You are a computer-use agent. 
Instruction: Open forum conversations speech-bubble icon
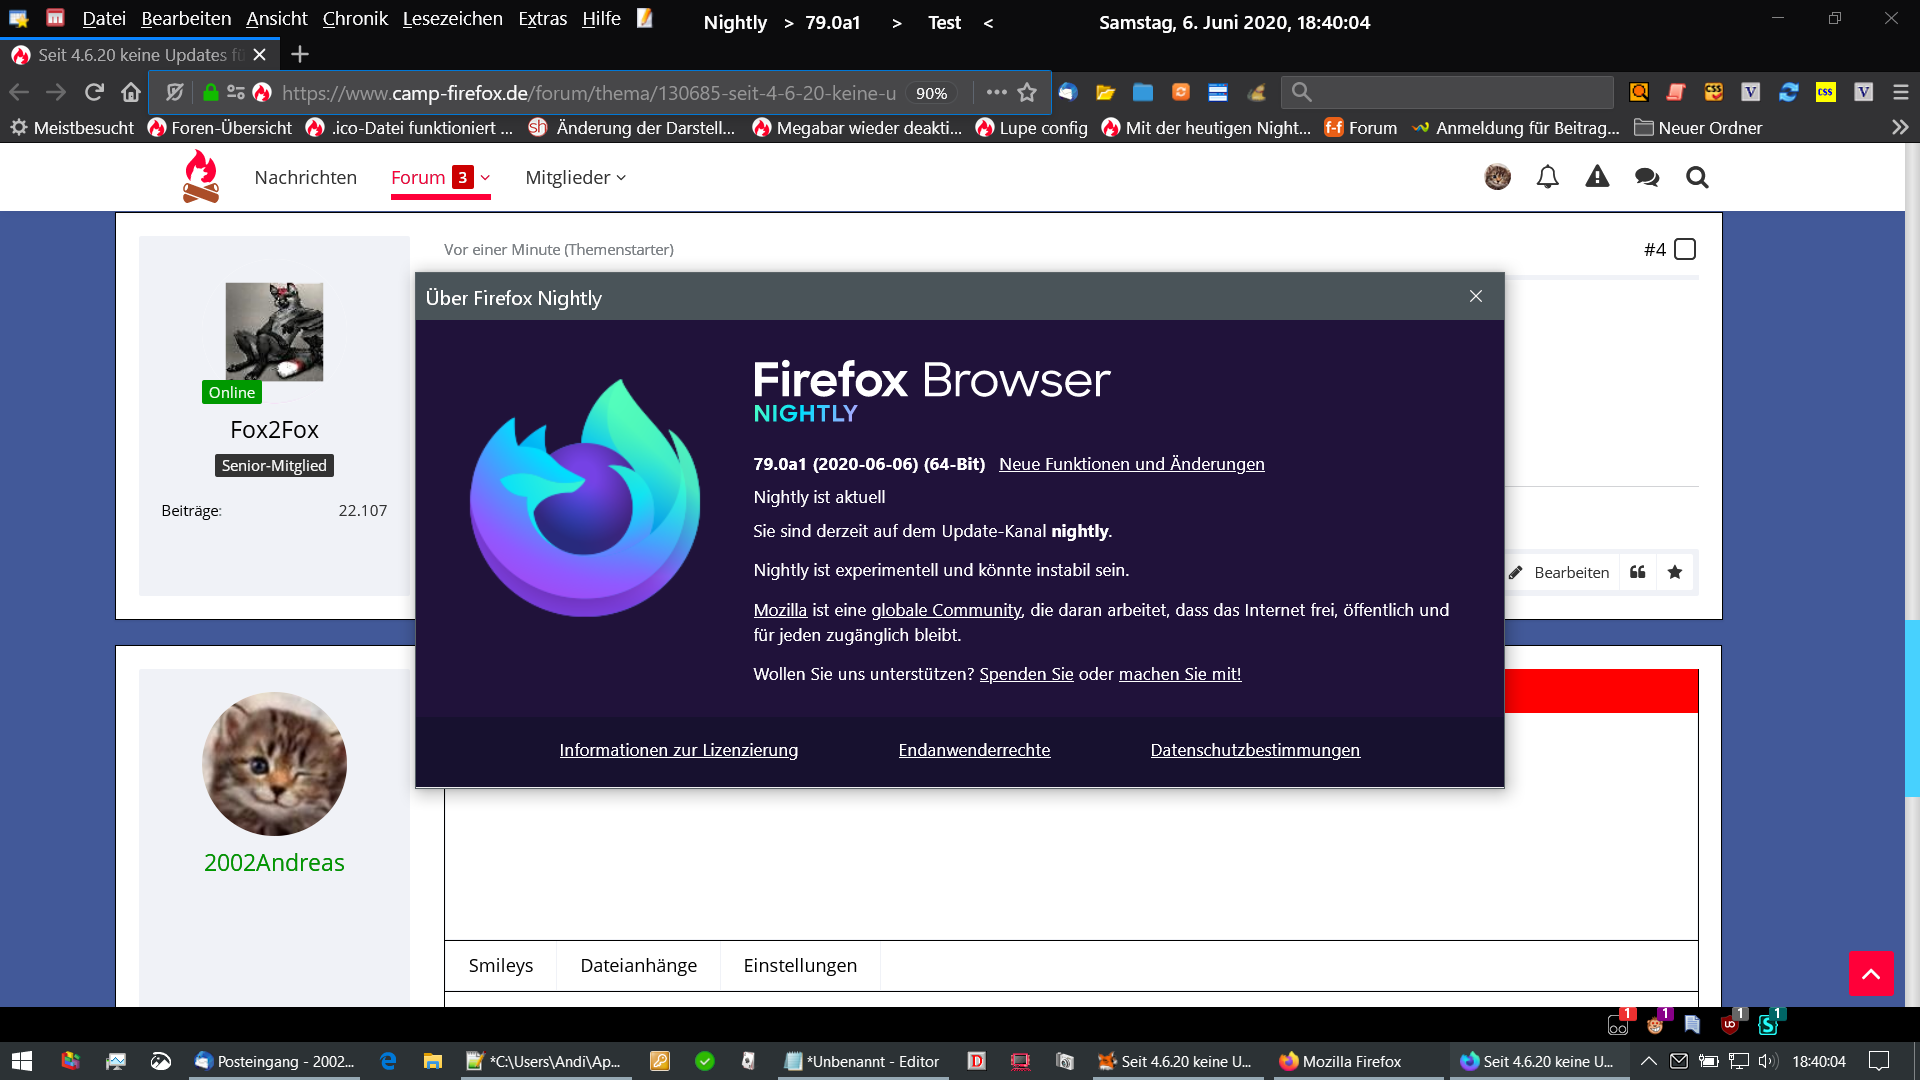point(1646,178)
